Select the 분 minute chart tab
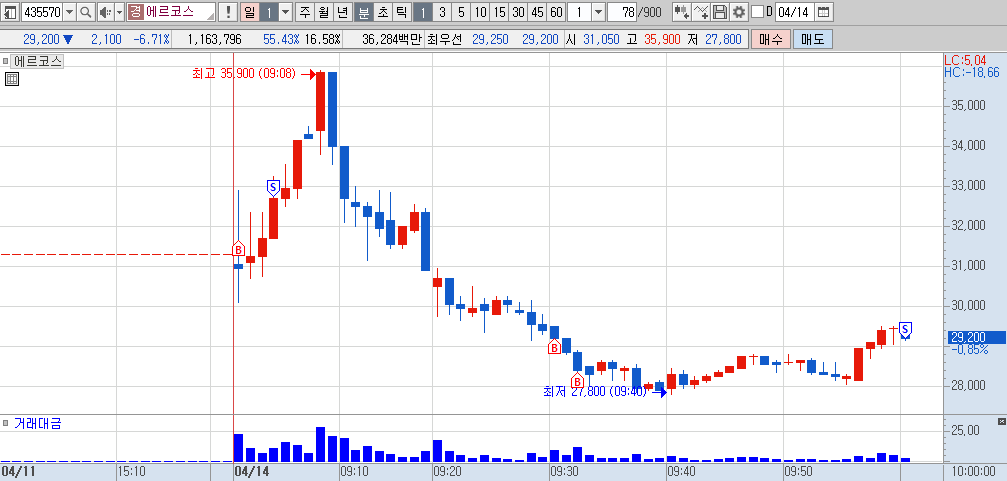Viewport: 1007px width, 481px height. [x=364, y=12]
